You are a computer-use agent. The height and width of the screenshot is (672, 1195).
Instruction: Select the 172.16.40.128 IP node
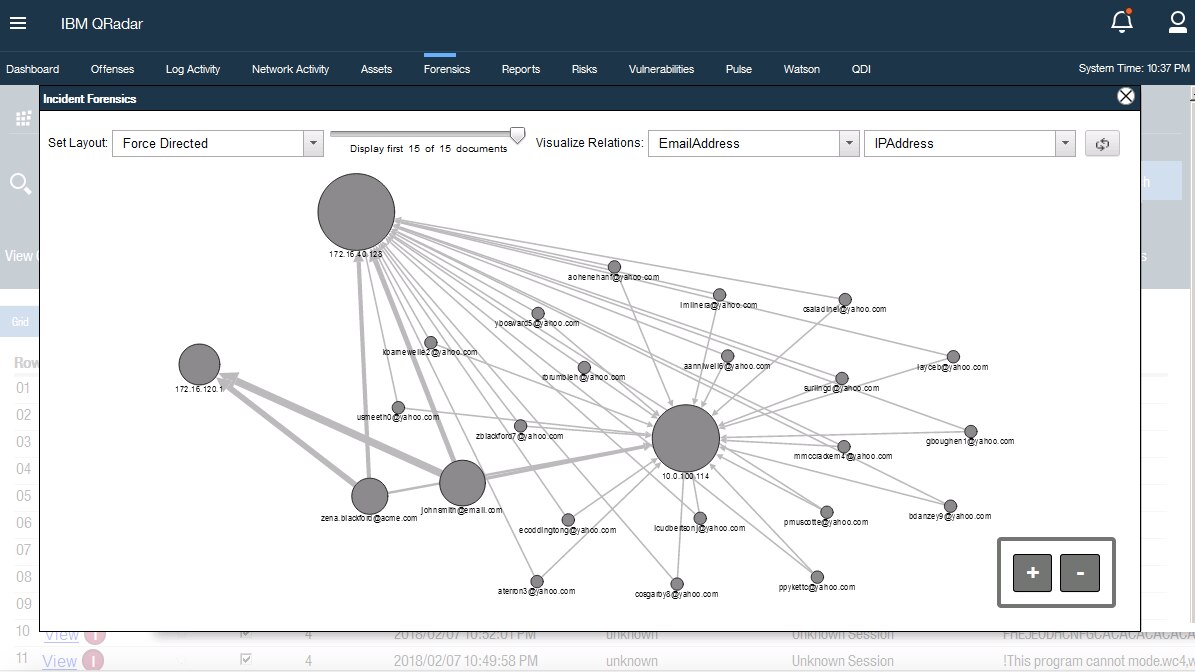click(x=356, y=212)
